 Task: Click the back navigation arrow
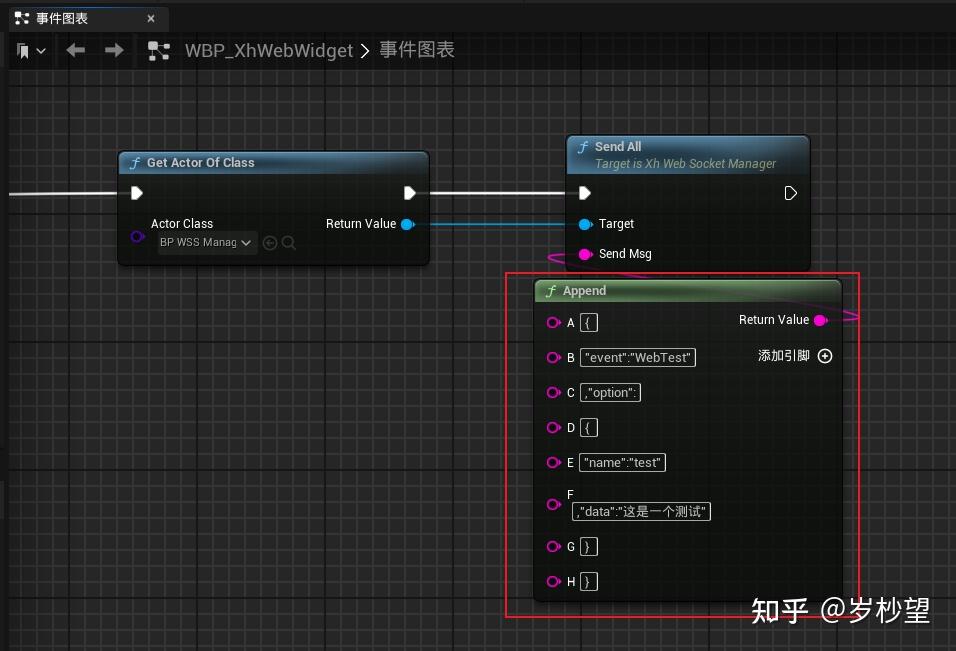[x=75, y=50]
